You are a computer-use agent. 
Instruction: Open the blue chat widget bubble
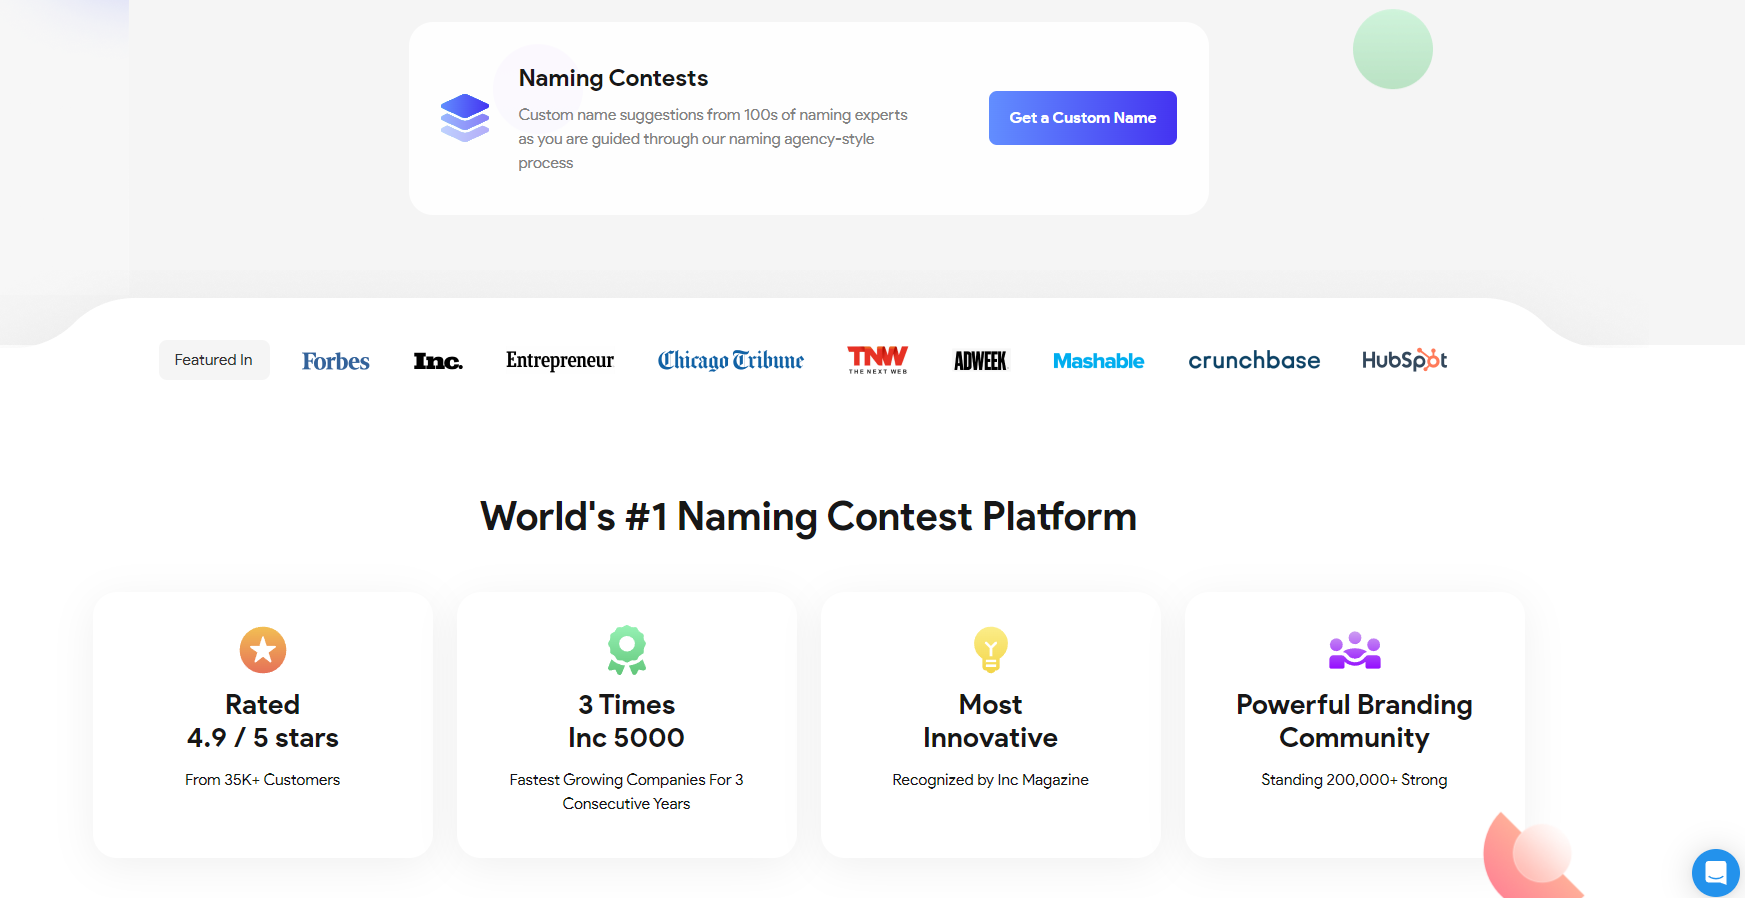[x=1716, y=873]
